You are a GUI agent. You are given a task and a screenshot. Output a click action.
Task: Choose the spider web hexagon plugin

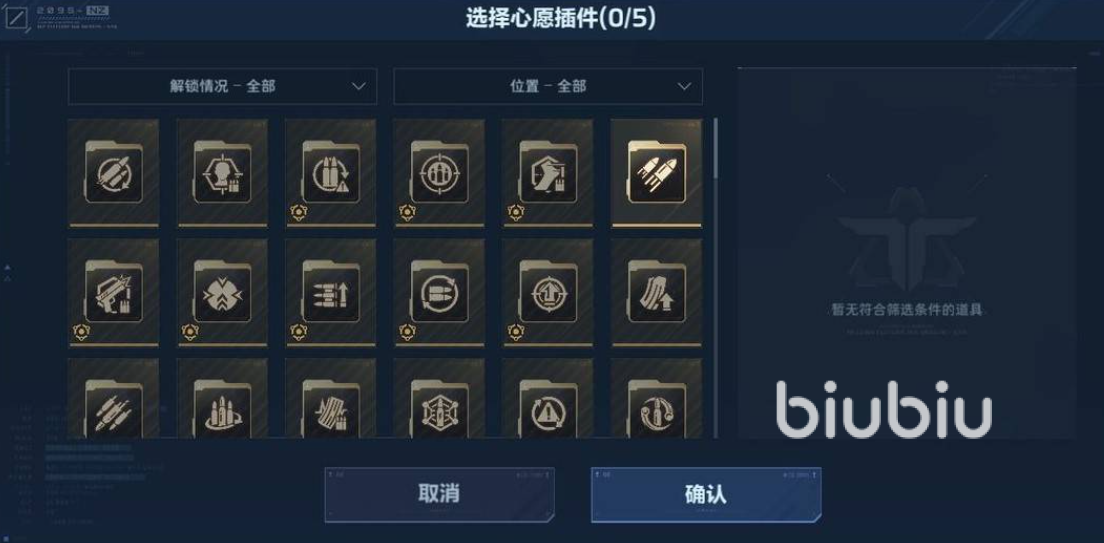point(439,399)
